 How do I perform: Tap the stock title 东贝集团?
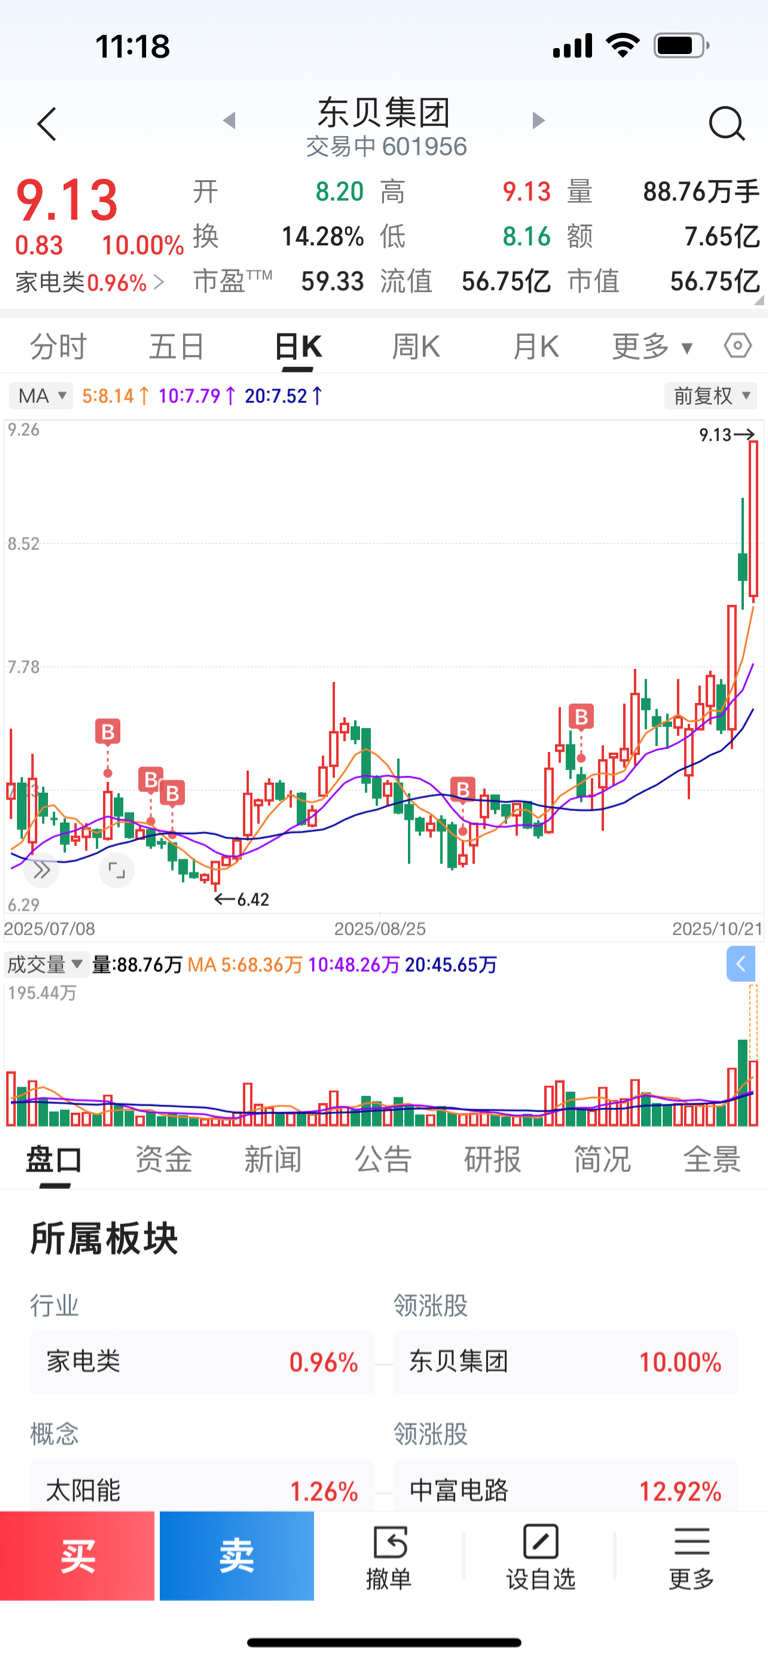(384, 112)
